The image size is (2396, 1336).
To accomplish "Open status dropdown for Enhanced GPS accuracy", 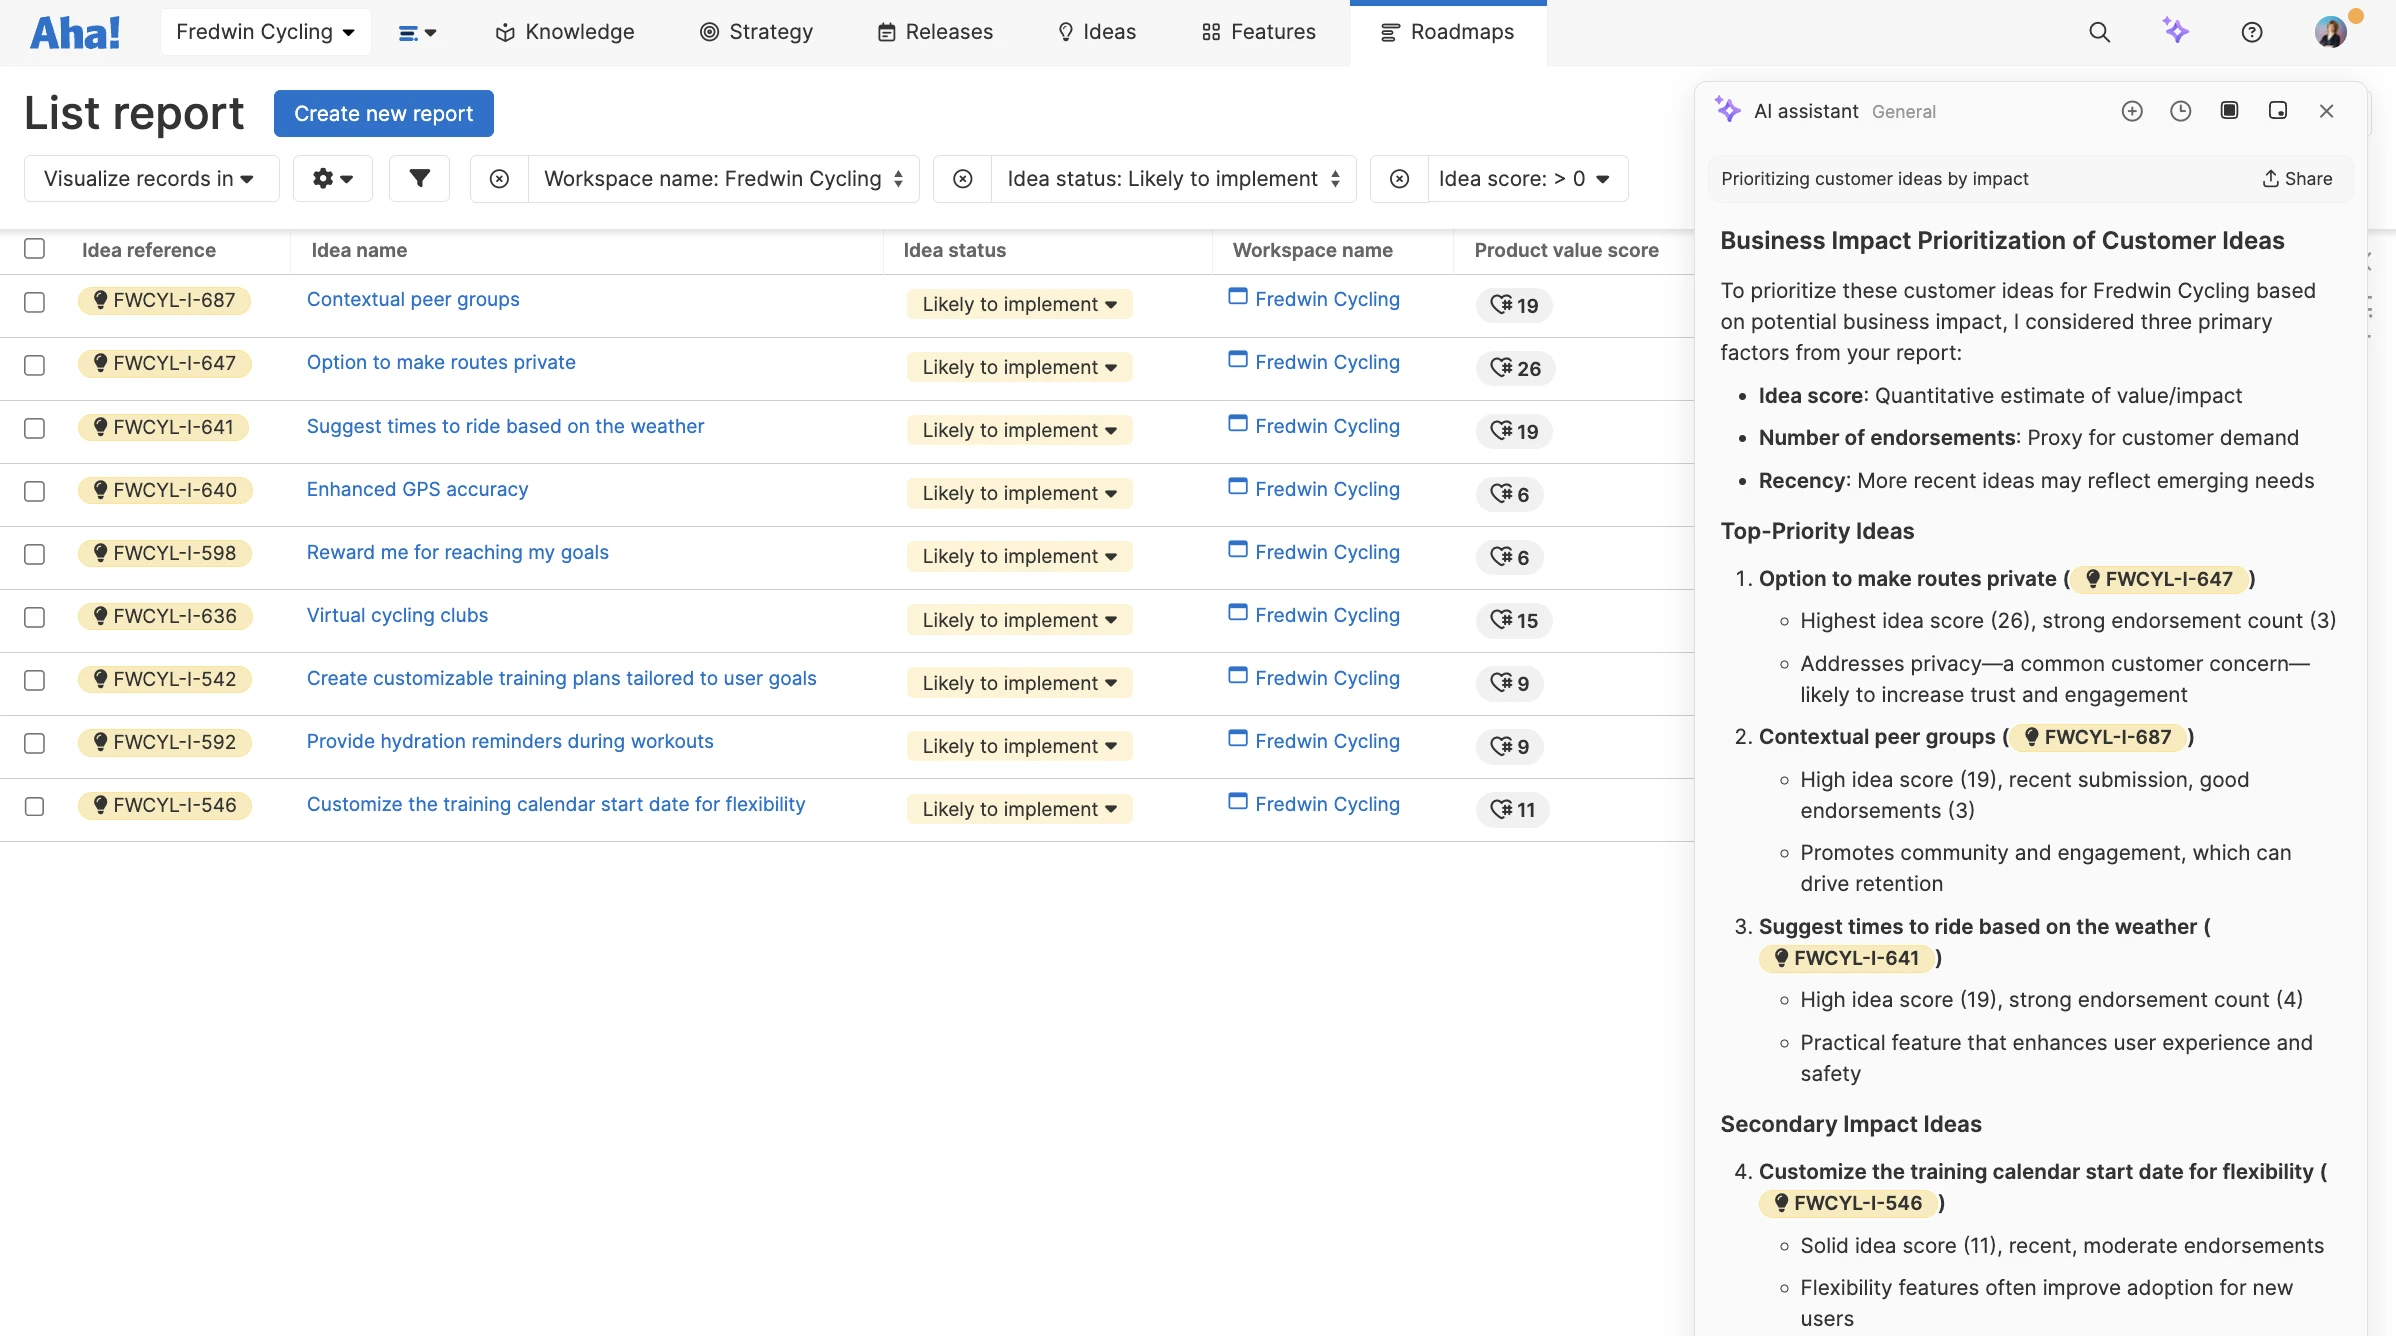I will 1019,493.
